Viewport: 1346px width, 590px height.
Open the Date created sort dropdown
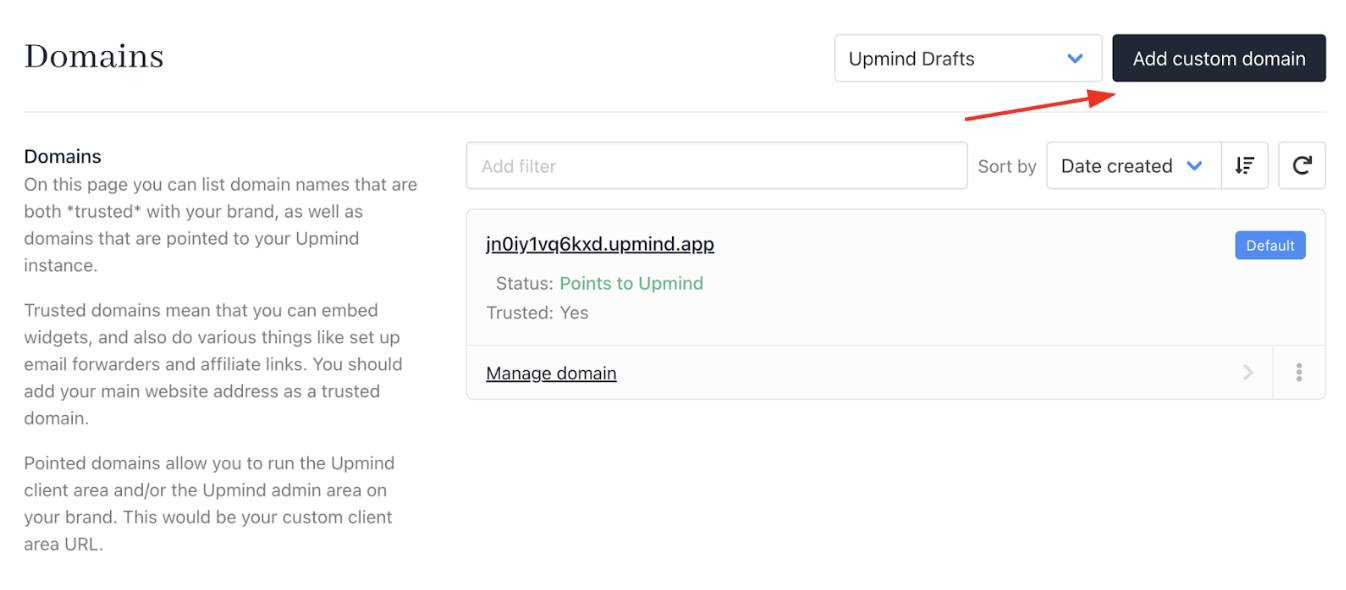[1133, 166]
